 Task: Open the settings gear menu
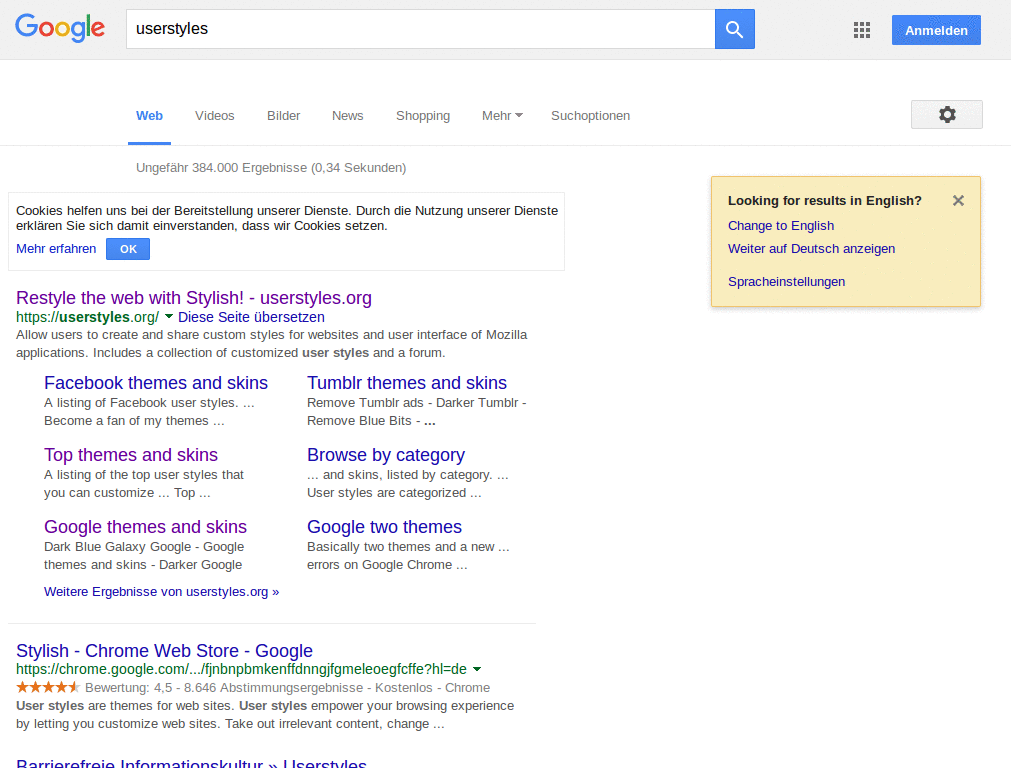pyautogui.click(x=947, y=114)
